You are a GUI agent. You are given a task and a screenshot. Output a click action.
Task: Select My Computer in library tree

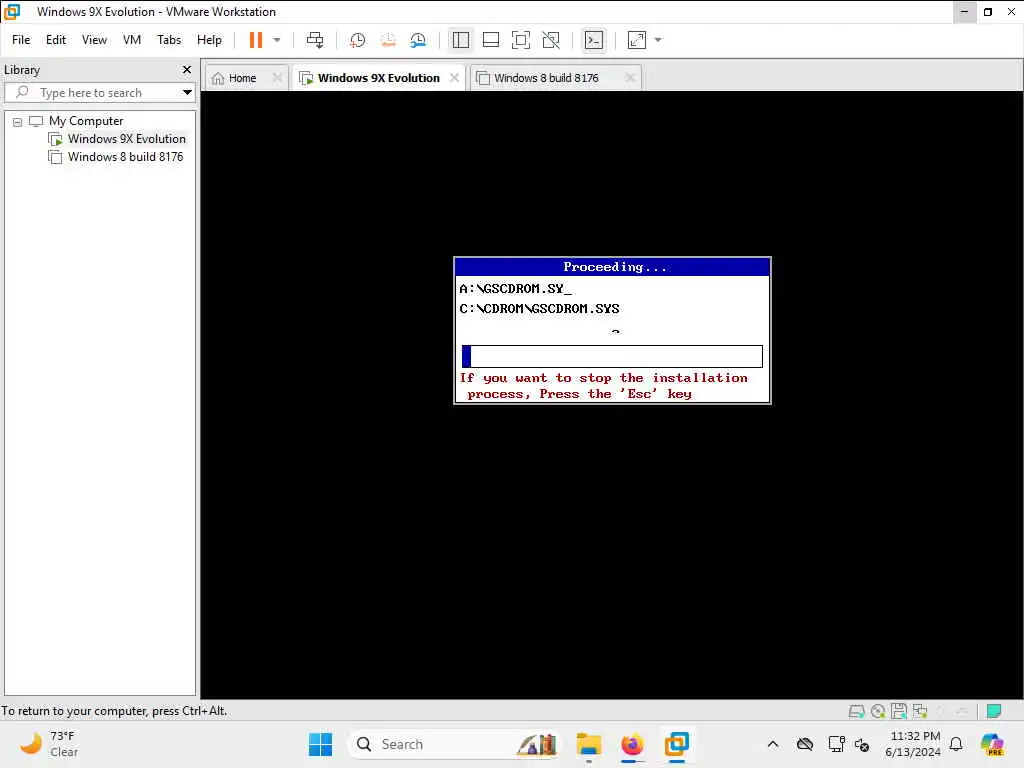pos(86,121)
